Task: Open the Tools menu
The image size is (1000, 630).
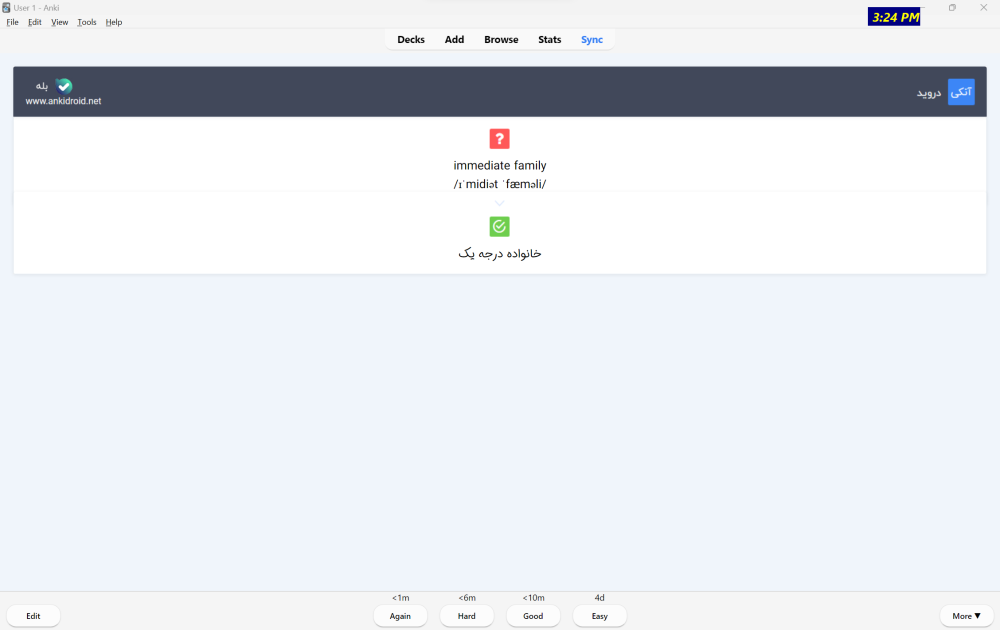Action: click(87, 22)
